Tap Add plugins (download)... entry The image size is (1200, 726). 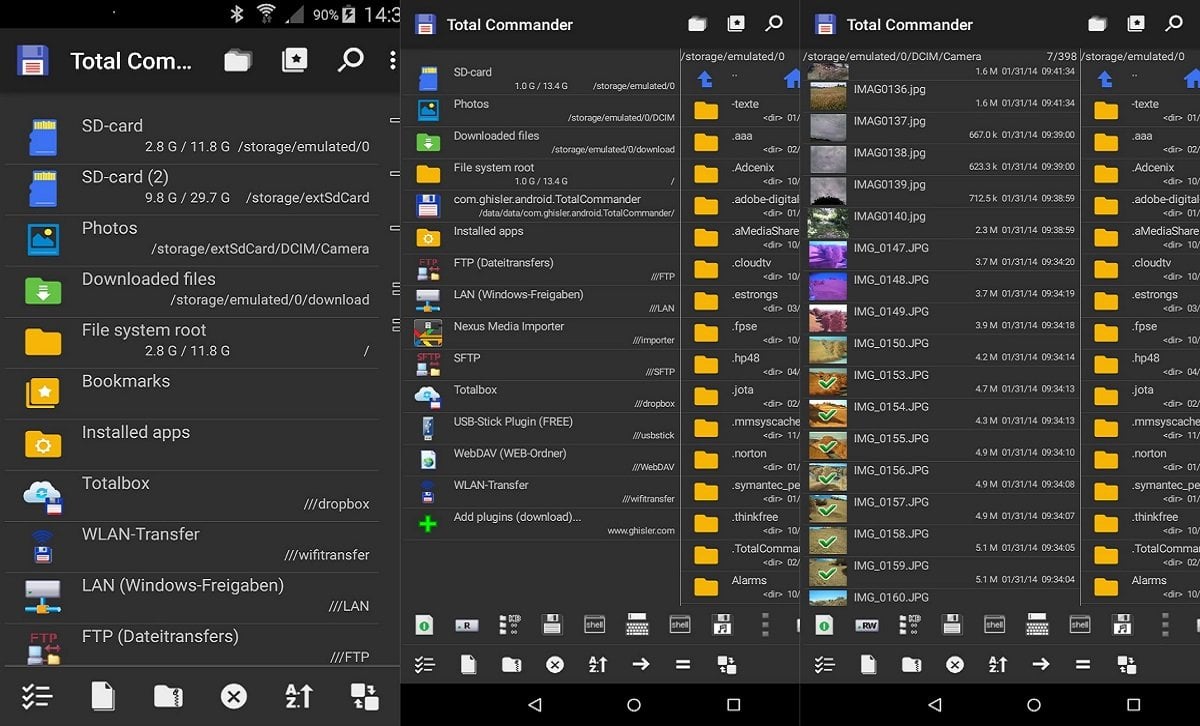point(541,523)
